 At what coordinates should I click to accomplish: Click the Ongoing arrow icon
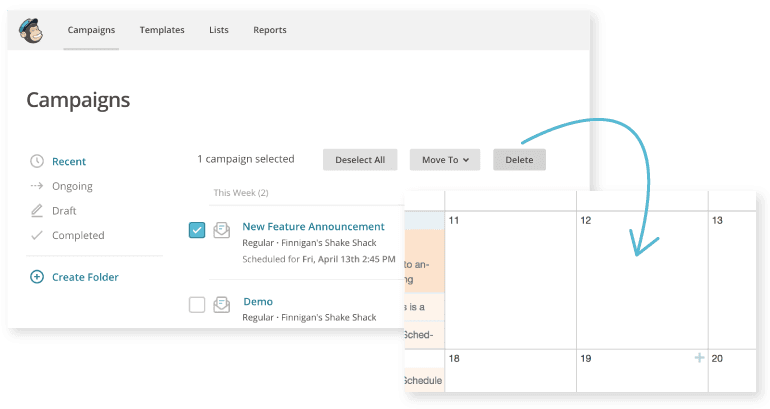click(x=37, y=186)
